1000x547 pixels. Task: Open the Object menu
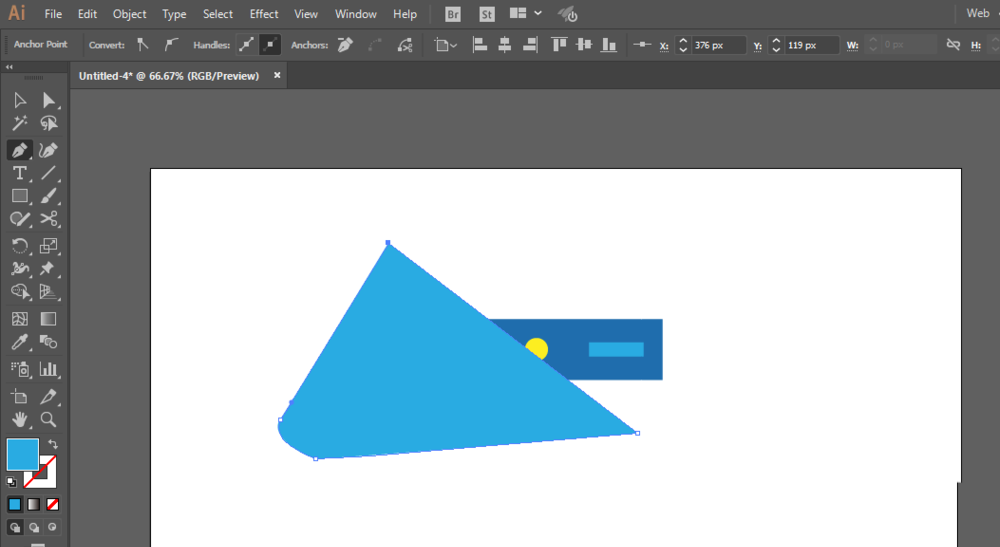point(129,14)
